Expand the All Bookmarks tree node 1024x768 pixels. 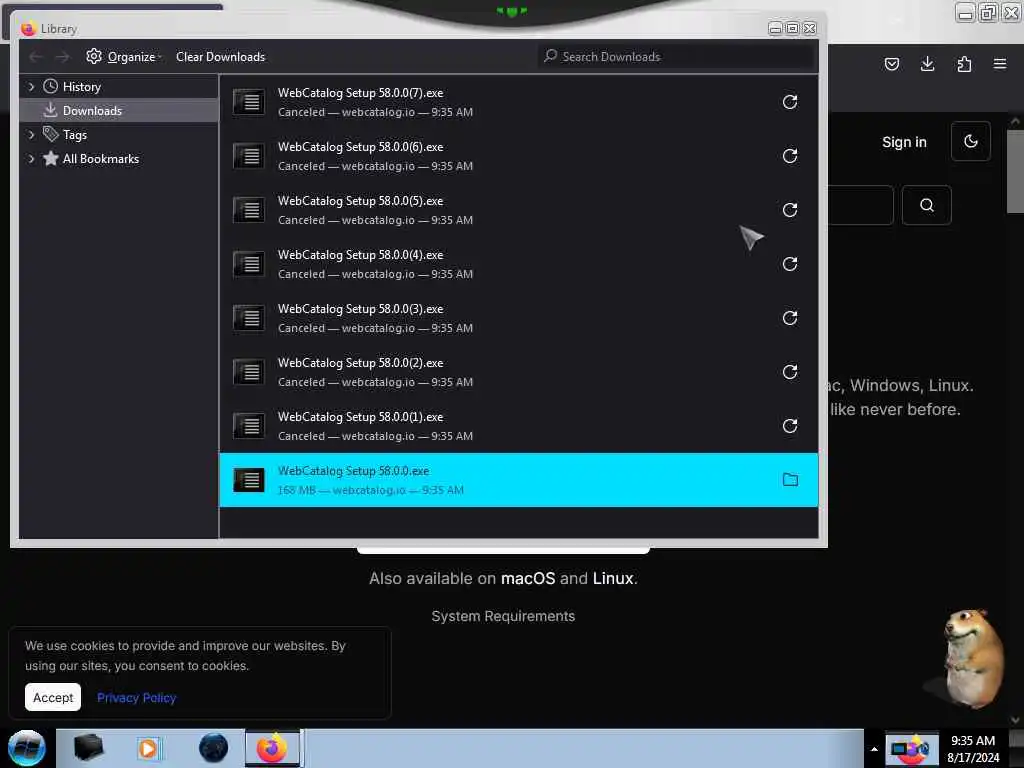31,159
